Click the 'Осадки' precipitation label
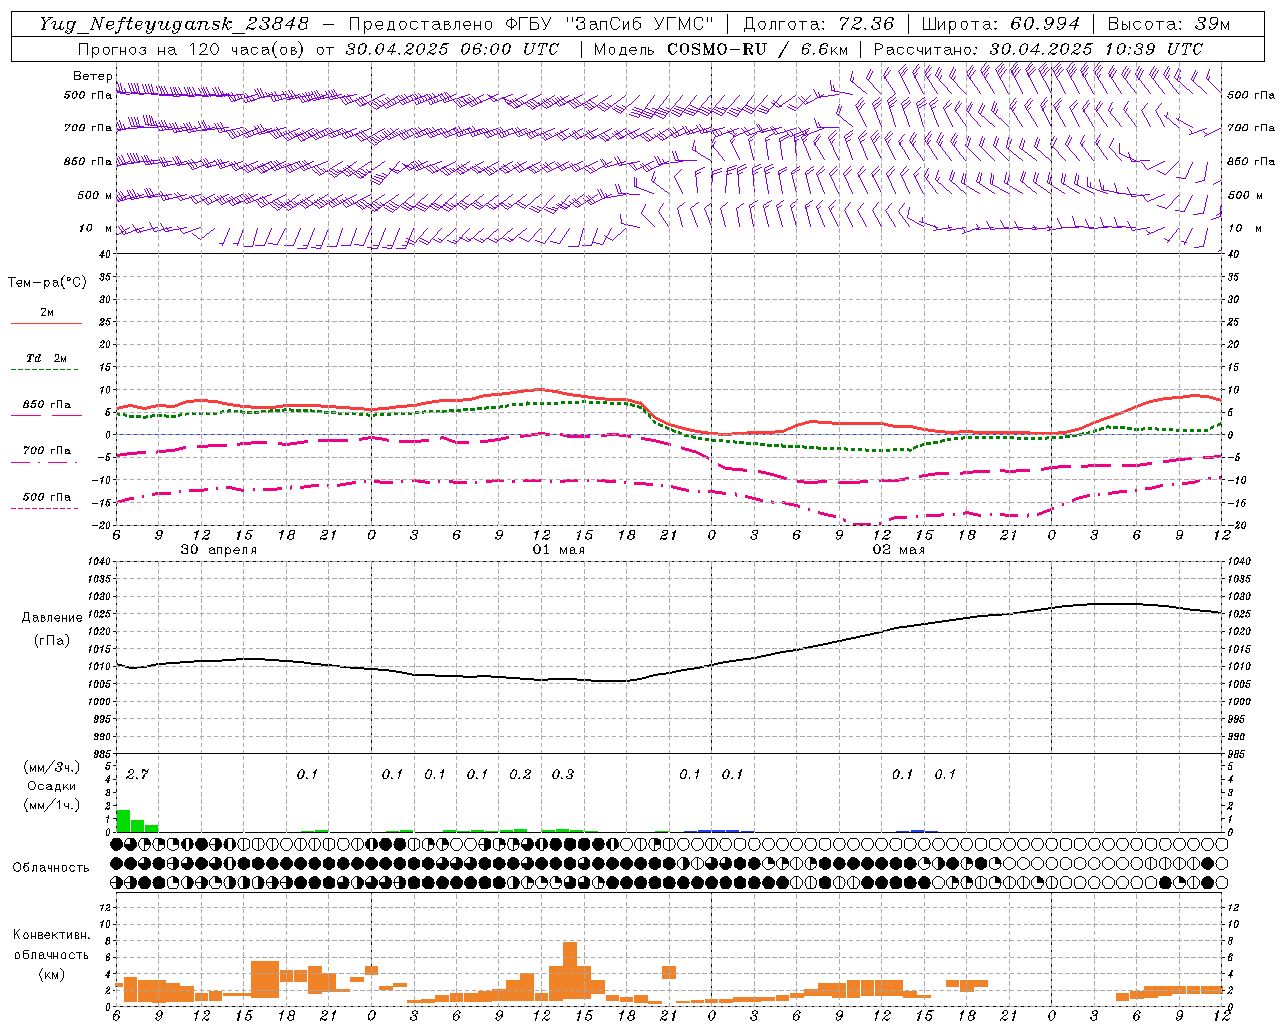Image resolution: width=1280 pixels, height=1024 pixels. 51,786
